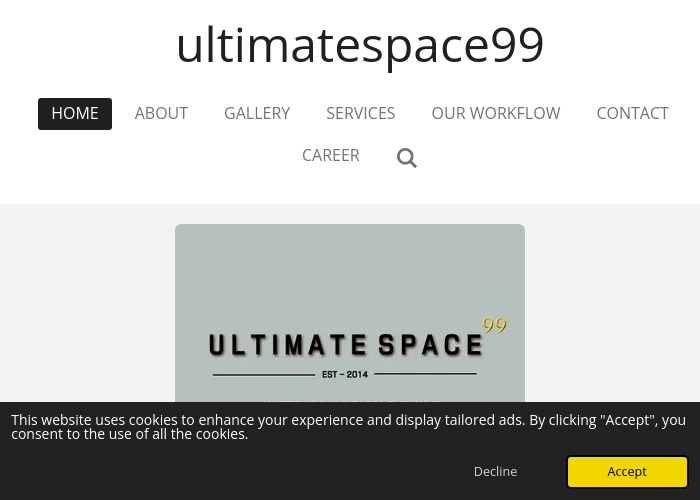The image size is (700, 500).
Task: Go to the CONTACT page
Action: [x=633, y=114]
